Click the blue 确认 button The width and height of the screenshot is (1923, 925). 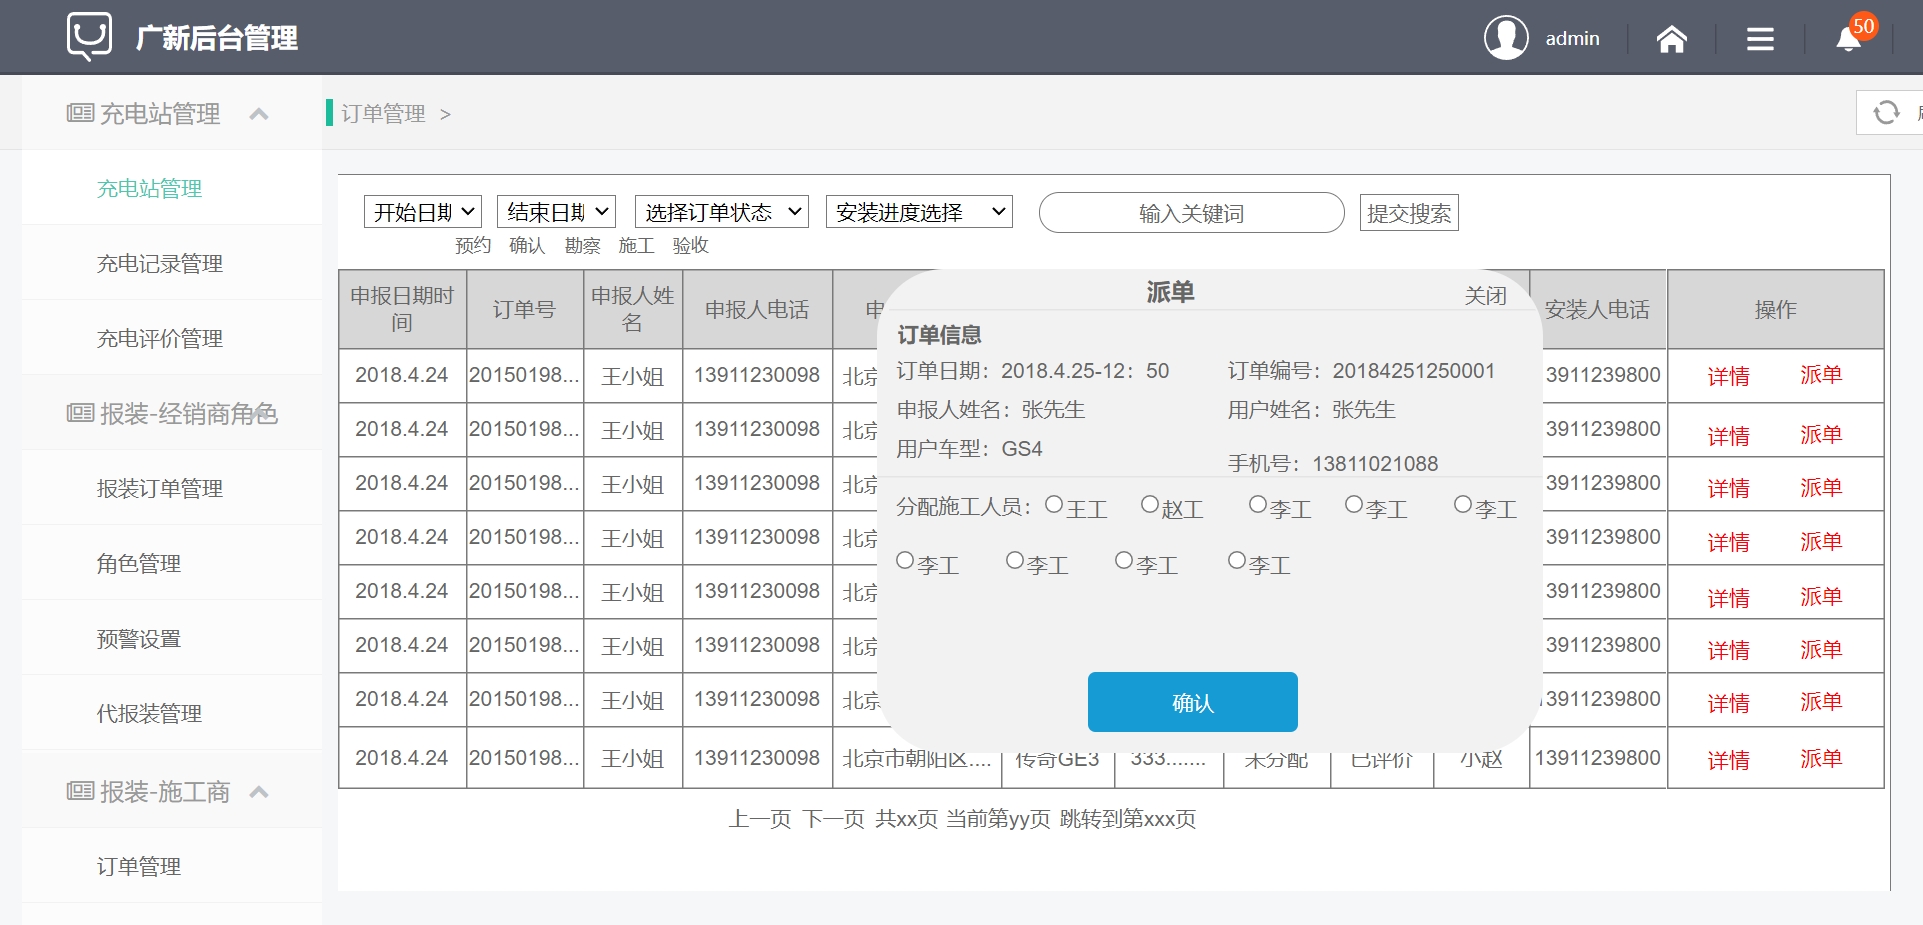(1192, 702)
